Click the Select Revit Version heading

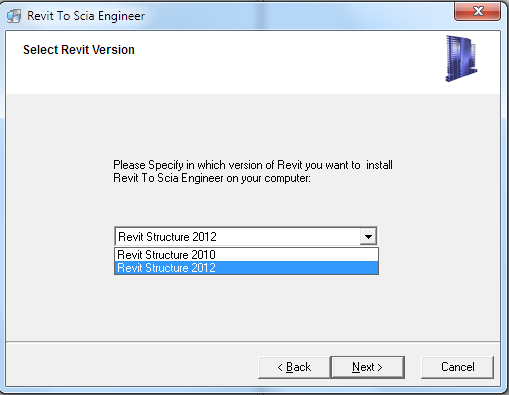pyautogui.click(x=79, y=50)
